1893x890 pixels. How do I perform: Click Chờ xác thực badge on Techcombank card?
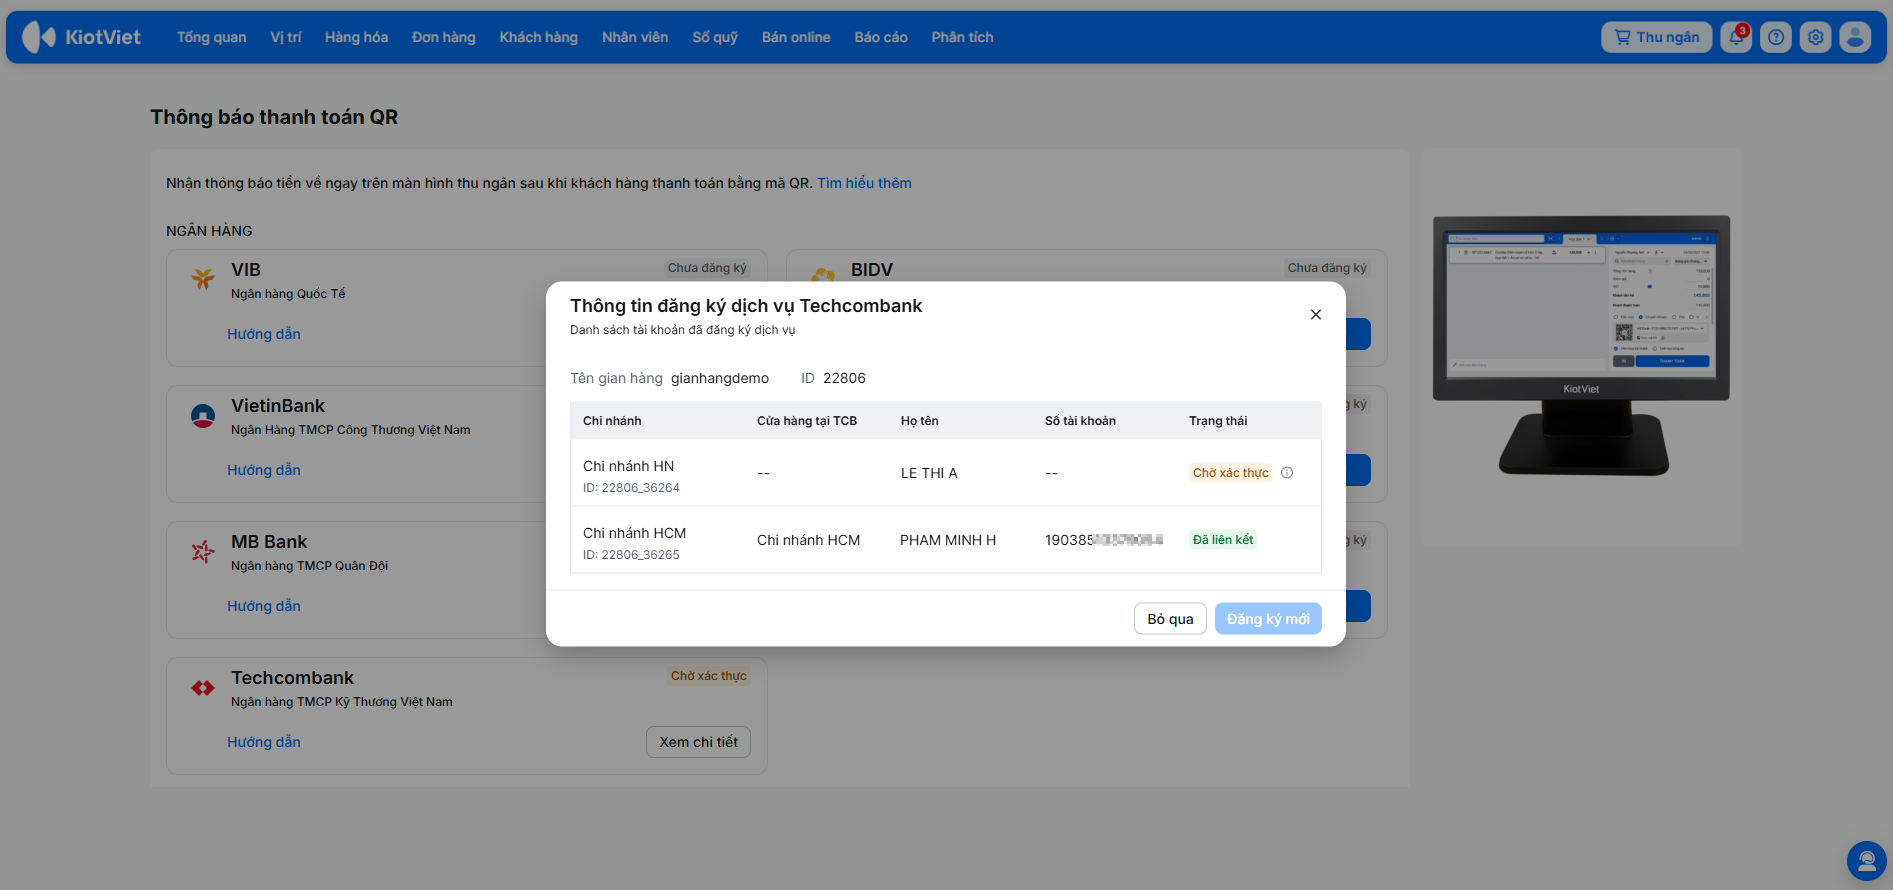pyautogui.click(x=708, y=676)
